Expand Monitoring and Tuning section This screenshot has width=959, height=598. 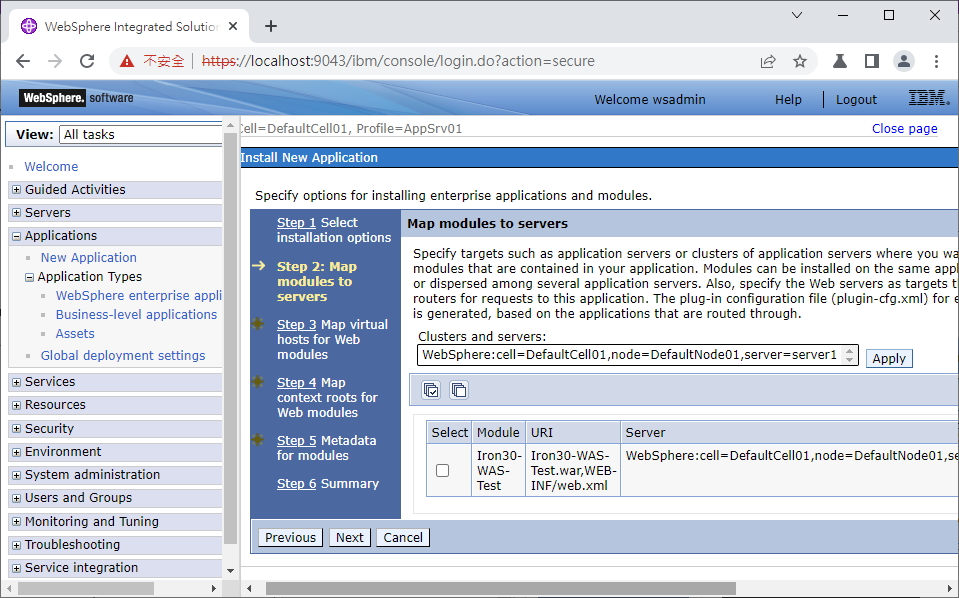coord(17,522)
